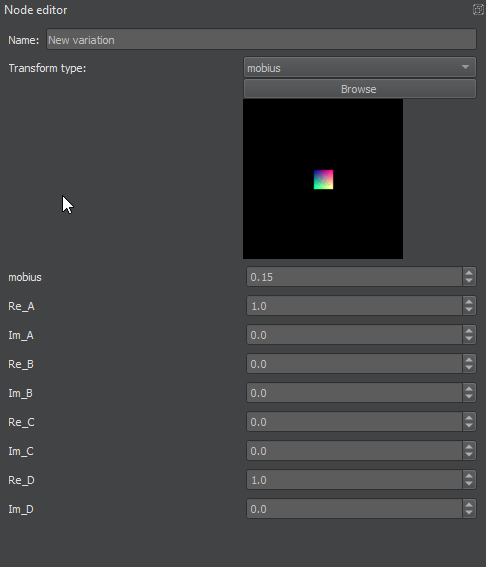Click the mobius value field showing 0.15
Screen dimensions: 486x567
(x=354, y=277)
